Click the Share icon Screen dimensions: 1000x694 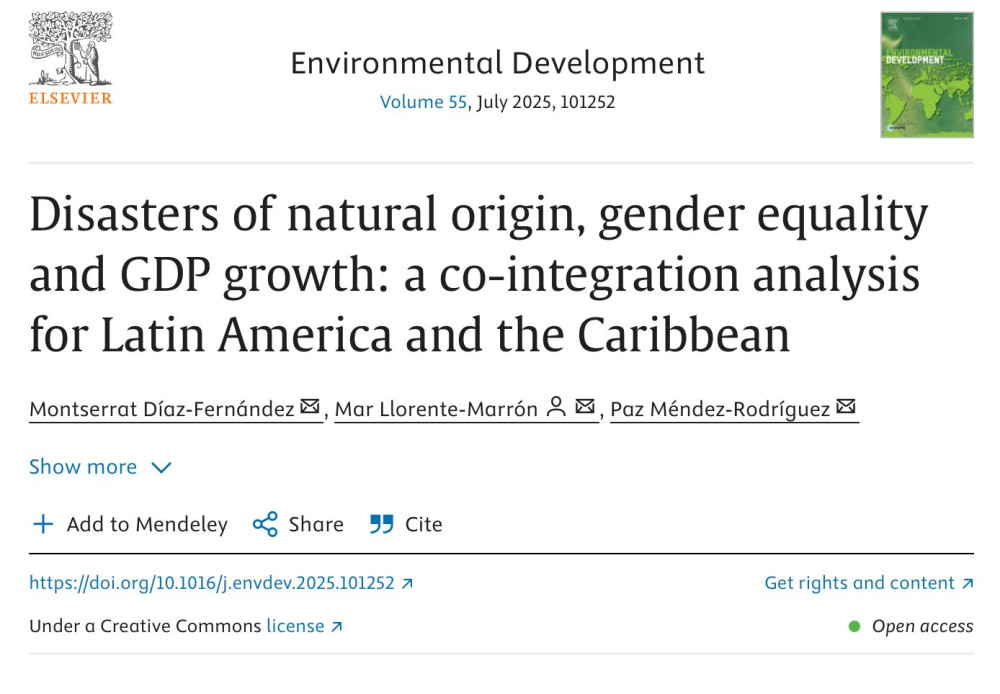click(264, 524)
